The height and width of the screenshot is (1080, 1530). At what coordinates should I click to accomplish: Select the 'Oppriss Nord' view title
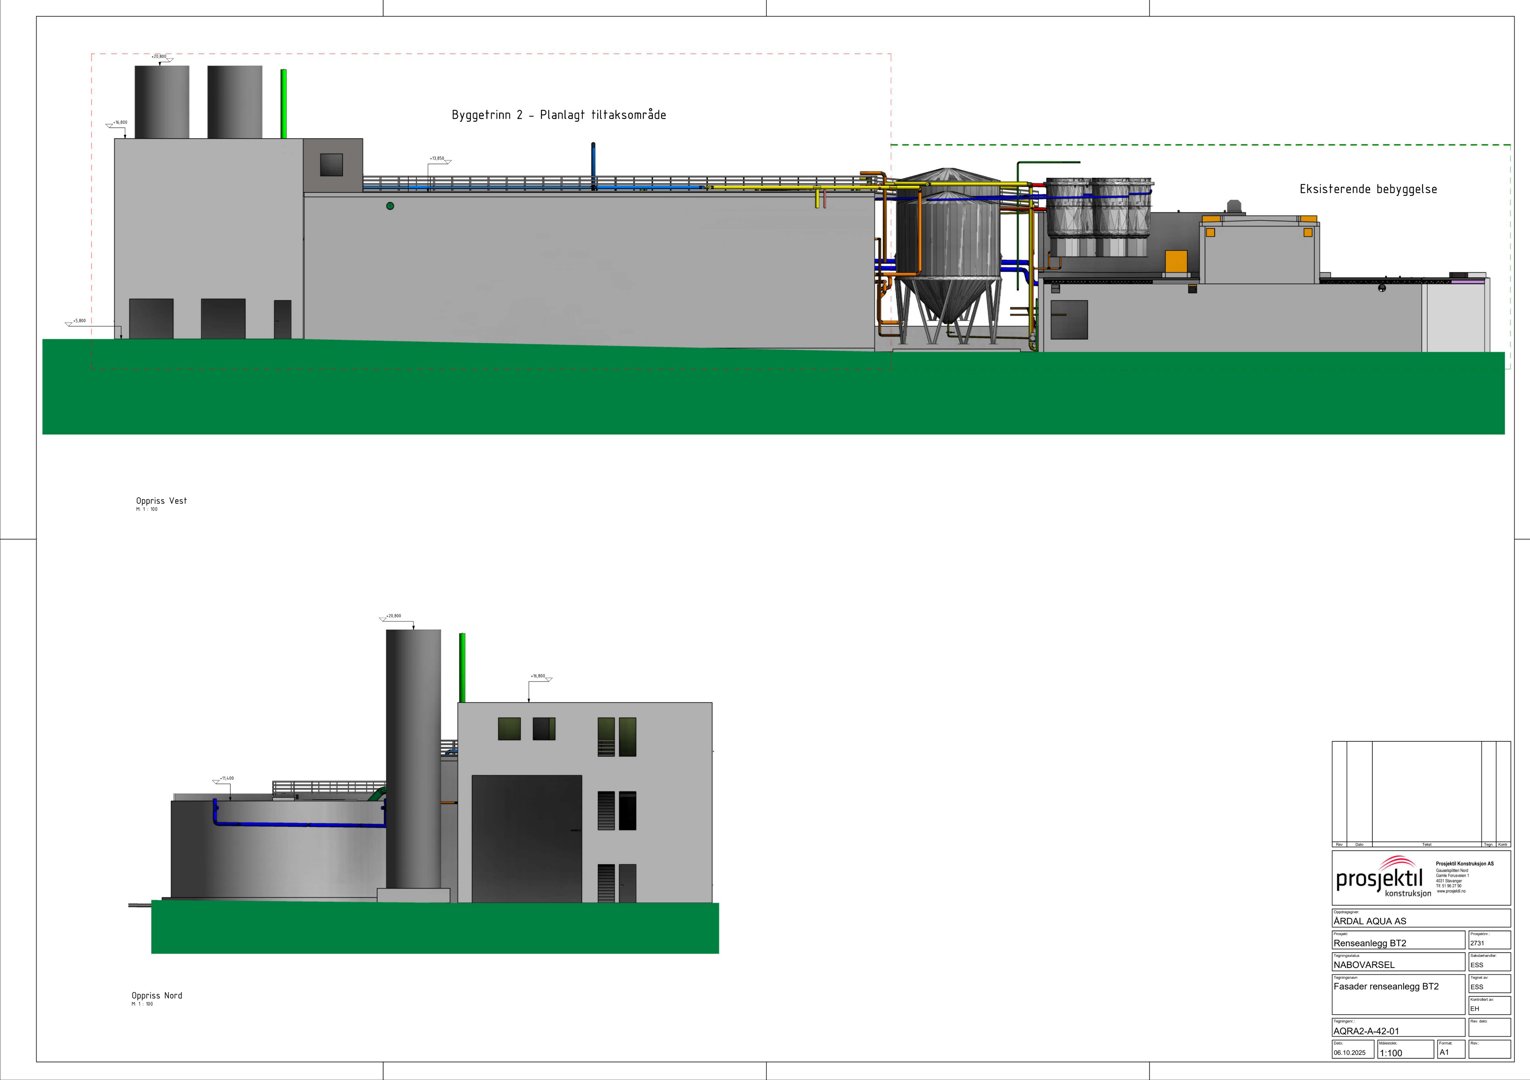157,996
